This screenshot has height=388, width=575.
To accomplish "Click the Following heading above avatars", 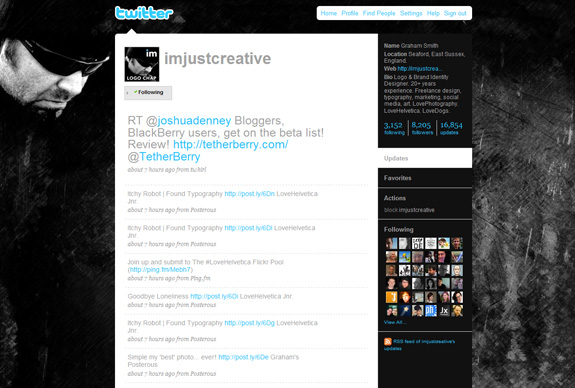I will pos(399,230).
